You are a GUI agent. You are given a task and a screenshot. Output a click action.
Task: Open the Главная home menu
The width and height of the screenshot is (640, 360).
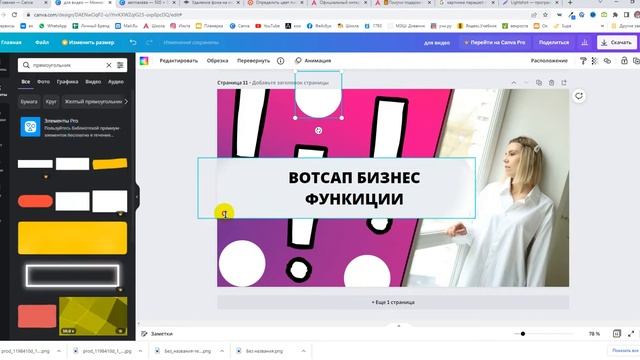point(11,42)
